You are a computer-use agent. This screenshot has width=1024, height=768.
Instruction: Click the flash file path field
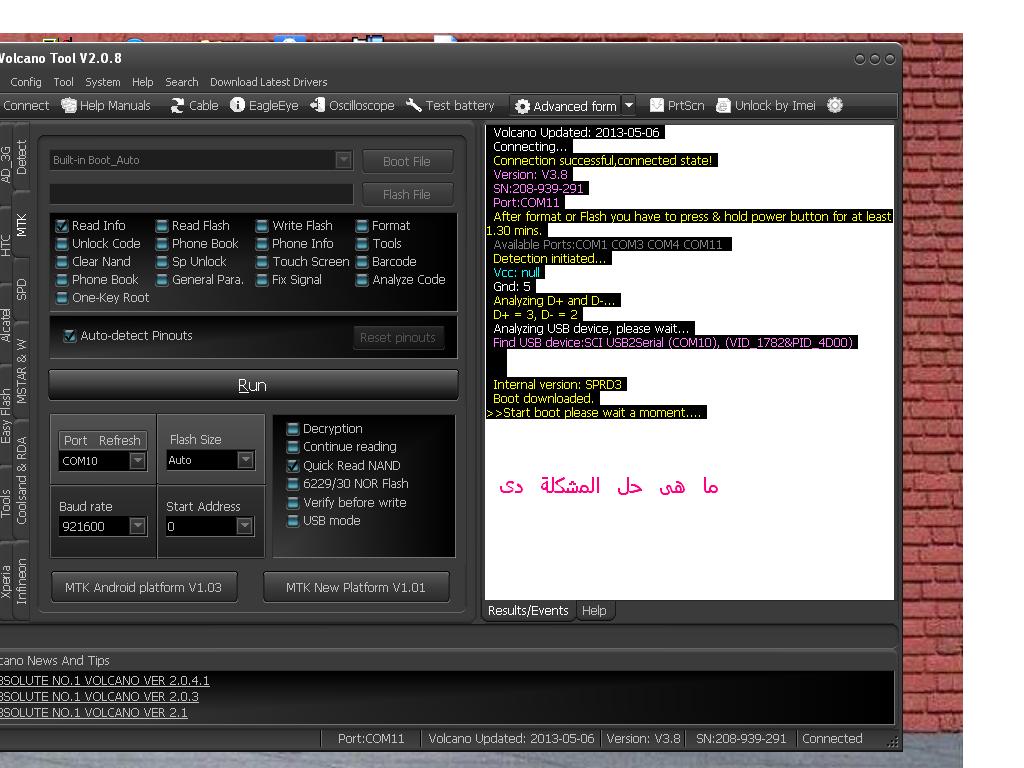[x=201, y=194]
